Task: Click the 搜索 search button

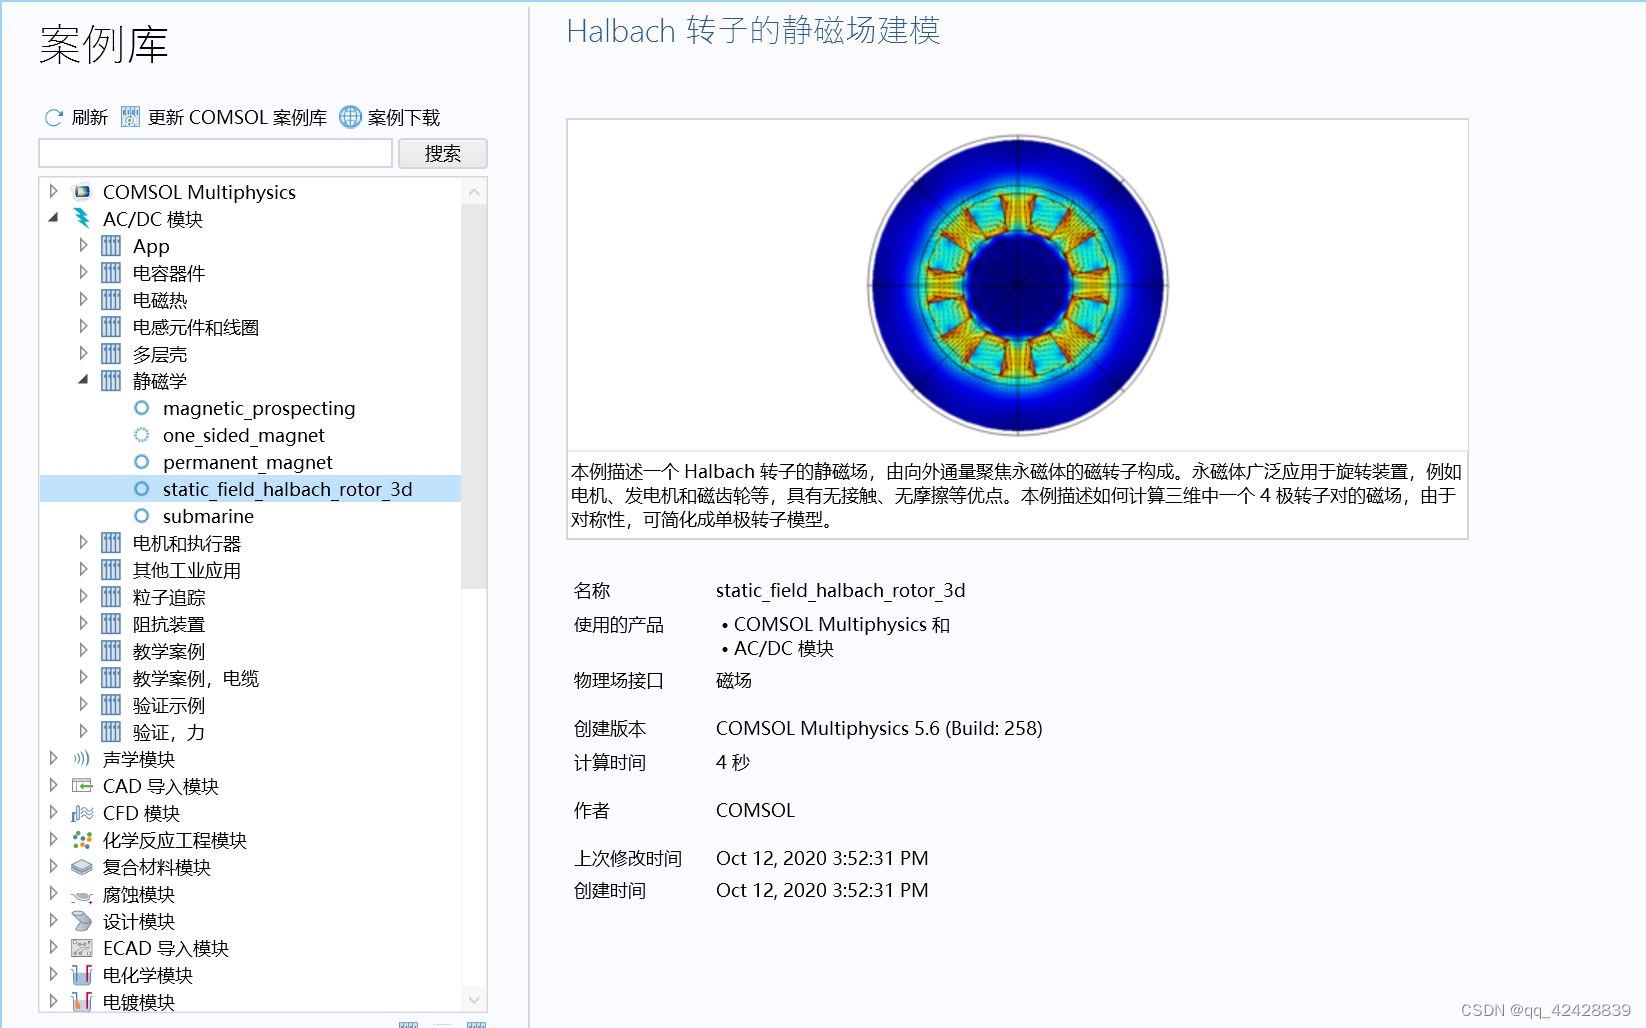Action: coord(443,153)
